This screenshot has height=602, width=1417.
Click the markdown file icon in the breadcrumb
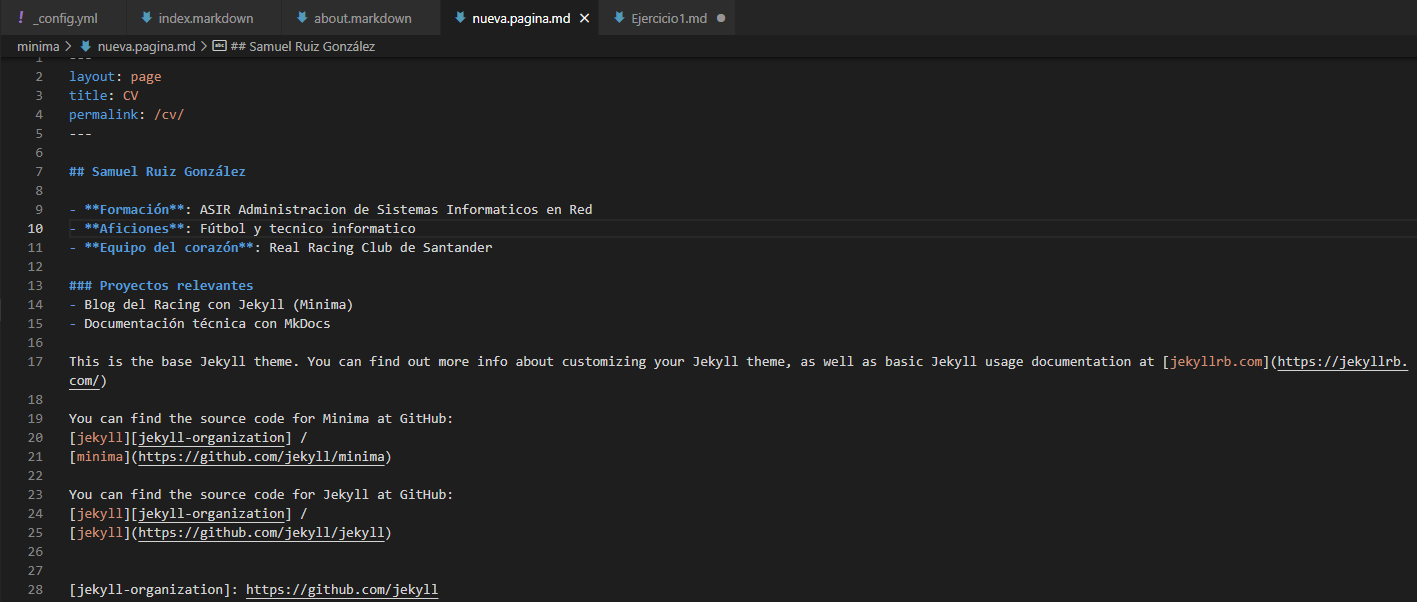coord(86,46)
